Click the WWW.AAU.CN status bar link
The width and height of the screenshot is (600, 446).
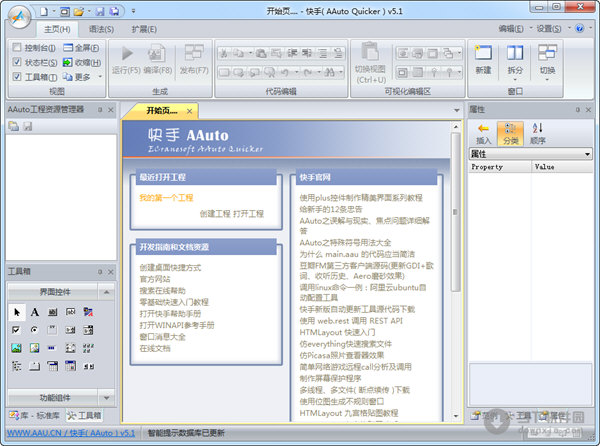pos(71,433)
